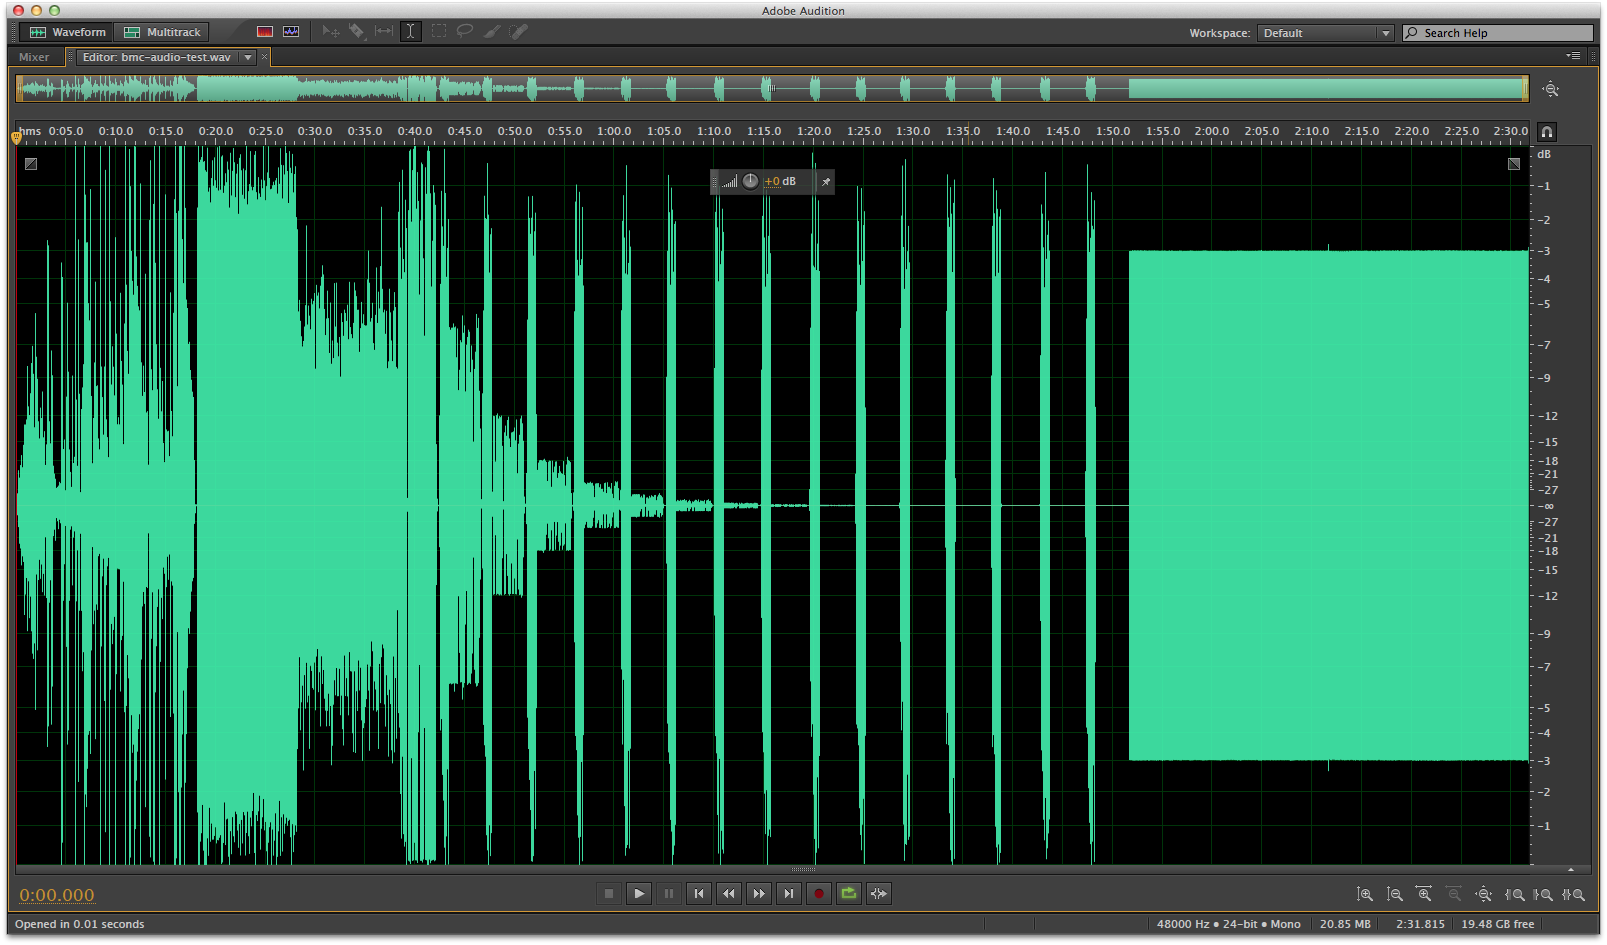This screenshot has width=1607, height=945.
Task: Close the bmc-audio-test.wav editor tab
Action: [x=264, y=57]
